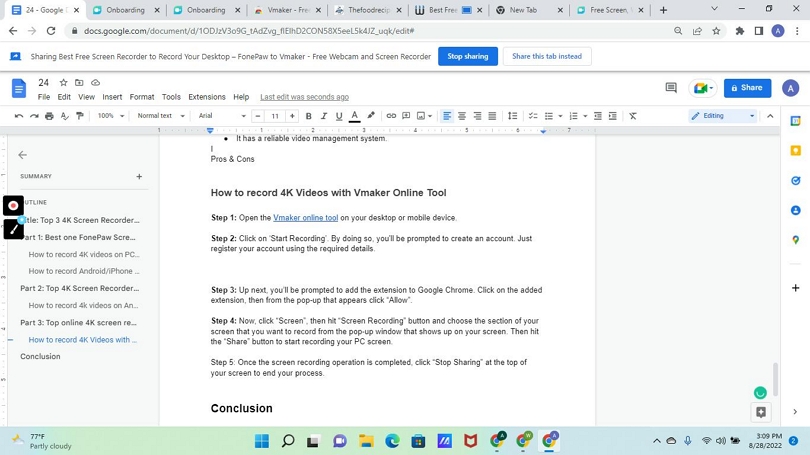Open the Extensions menu
The image size is (810, 455).
coord(207,97)
